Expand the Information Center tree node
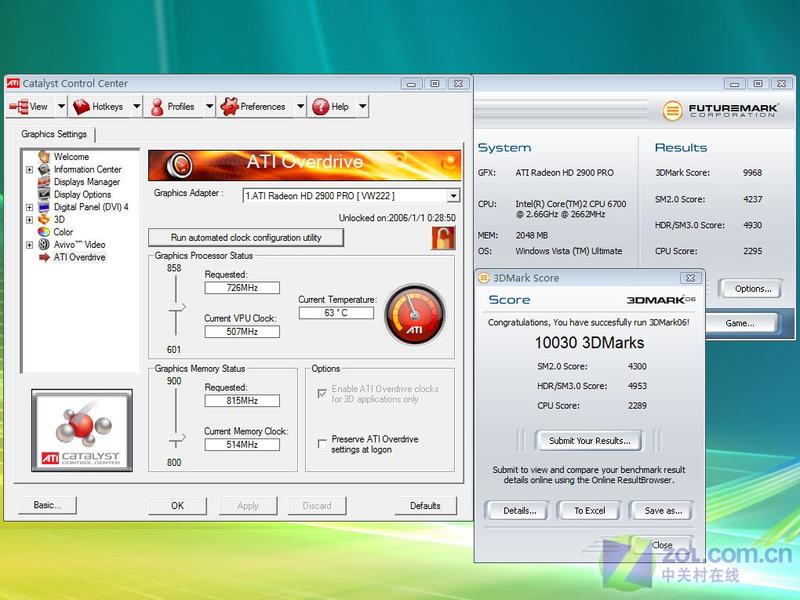800x600 pixels. (29, 169)
